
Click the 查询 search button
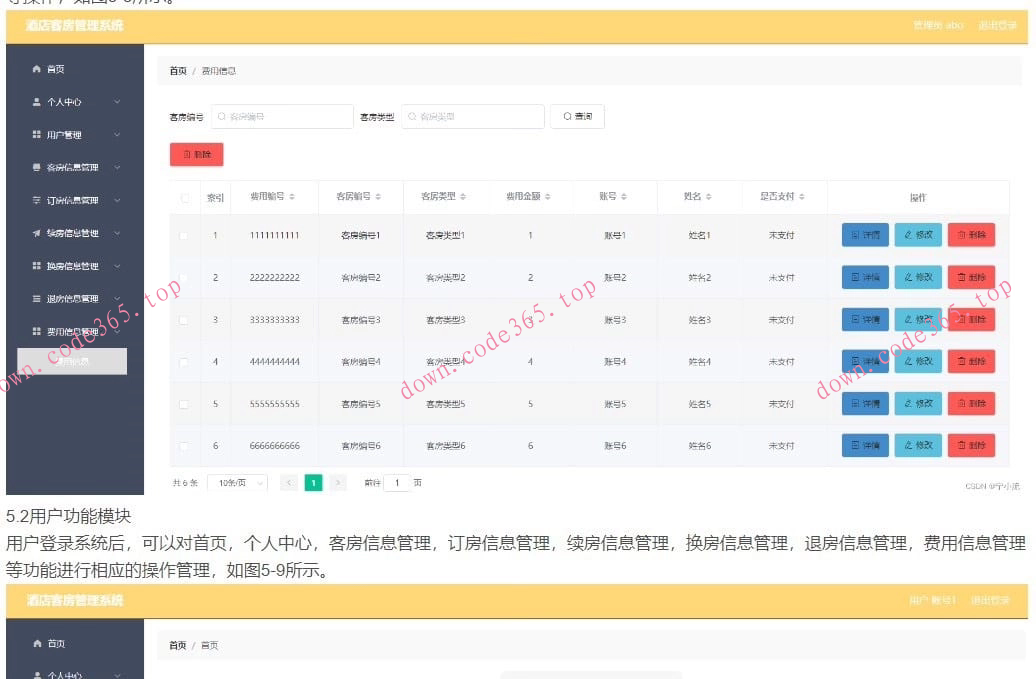point(577,116)
